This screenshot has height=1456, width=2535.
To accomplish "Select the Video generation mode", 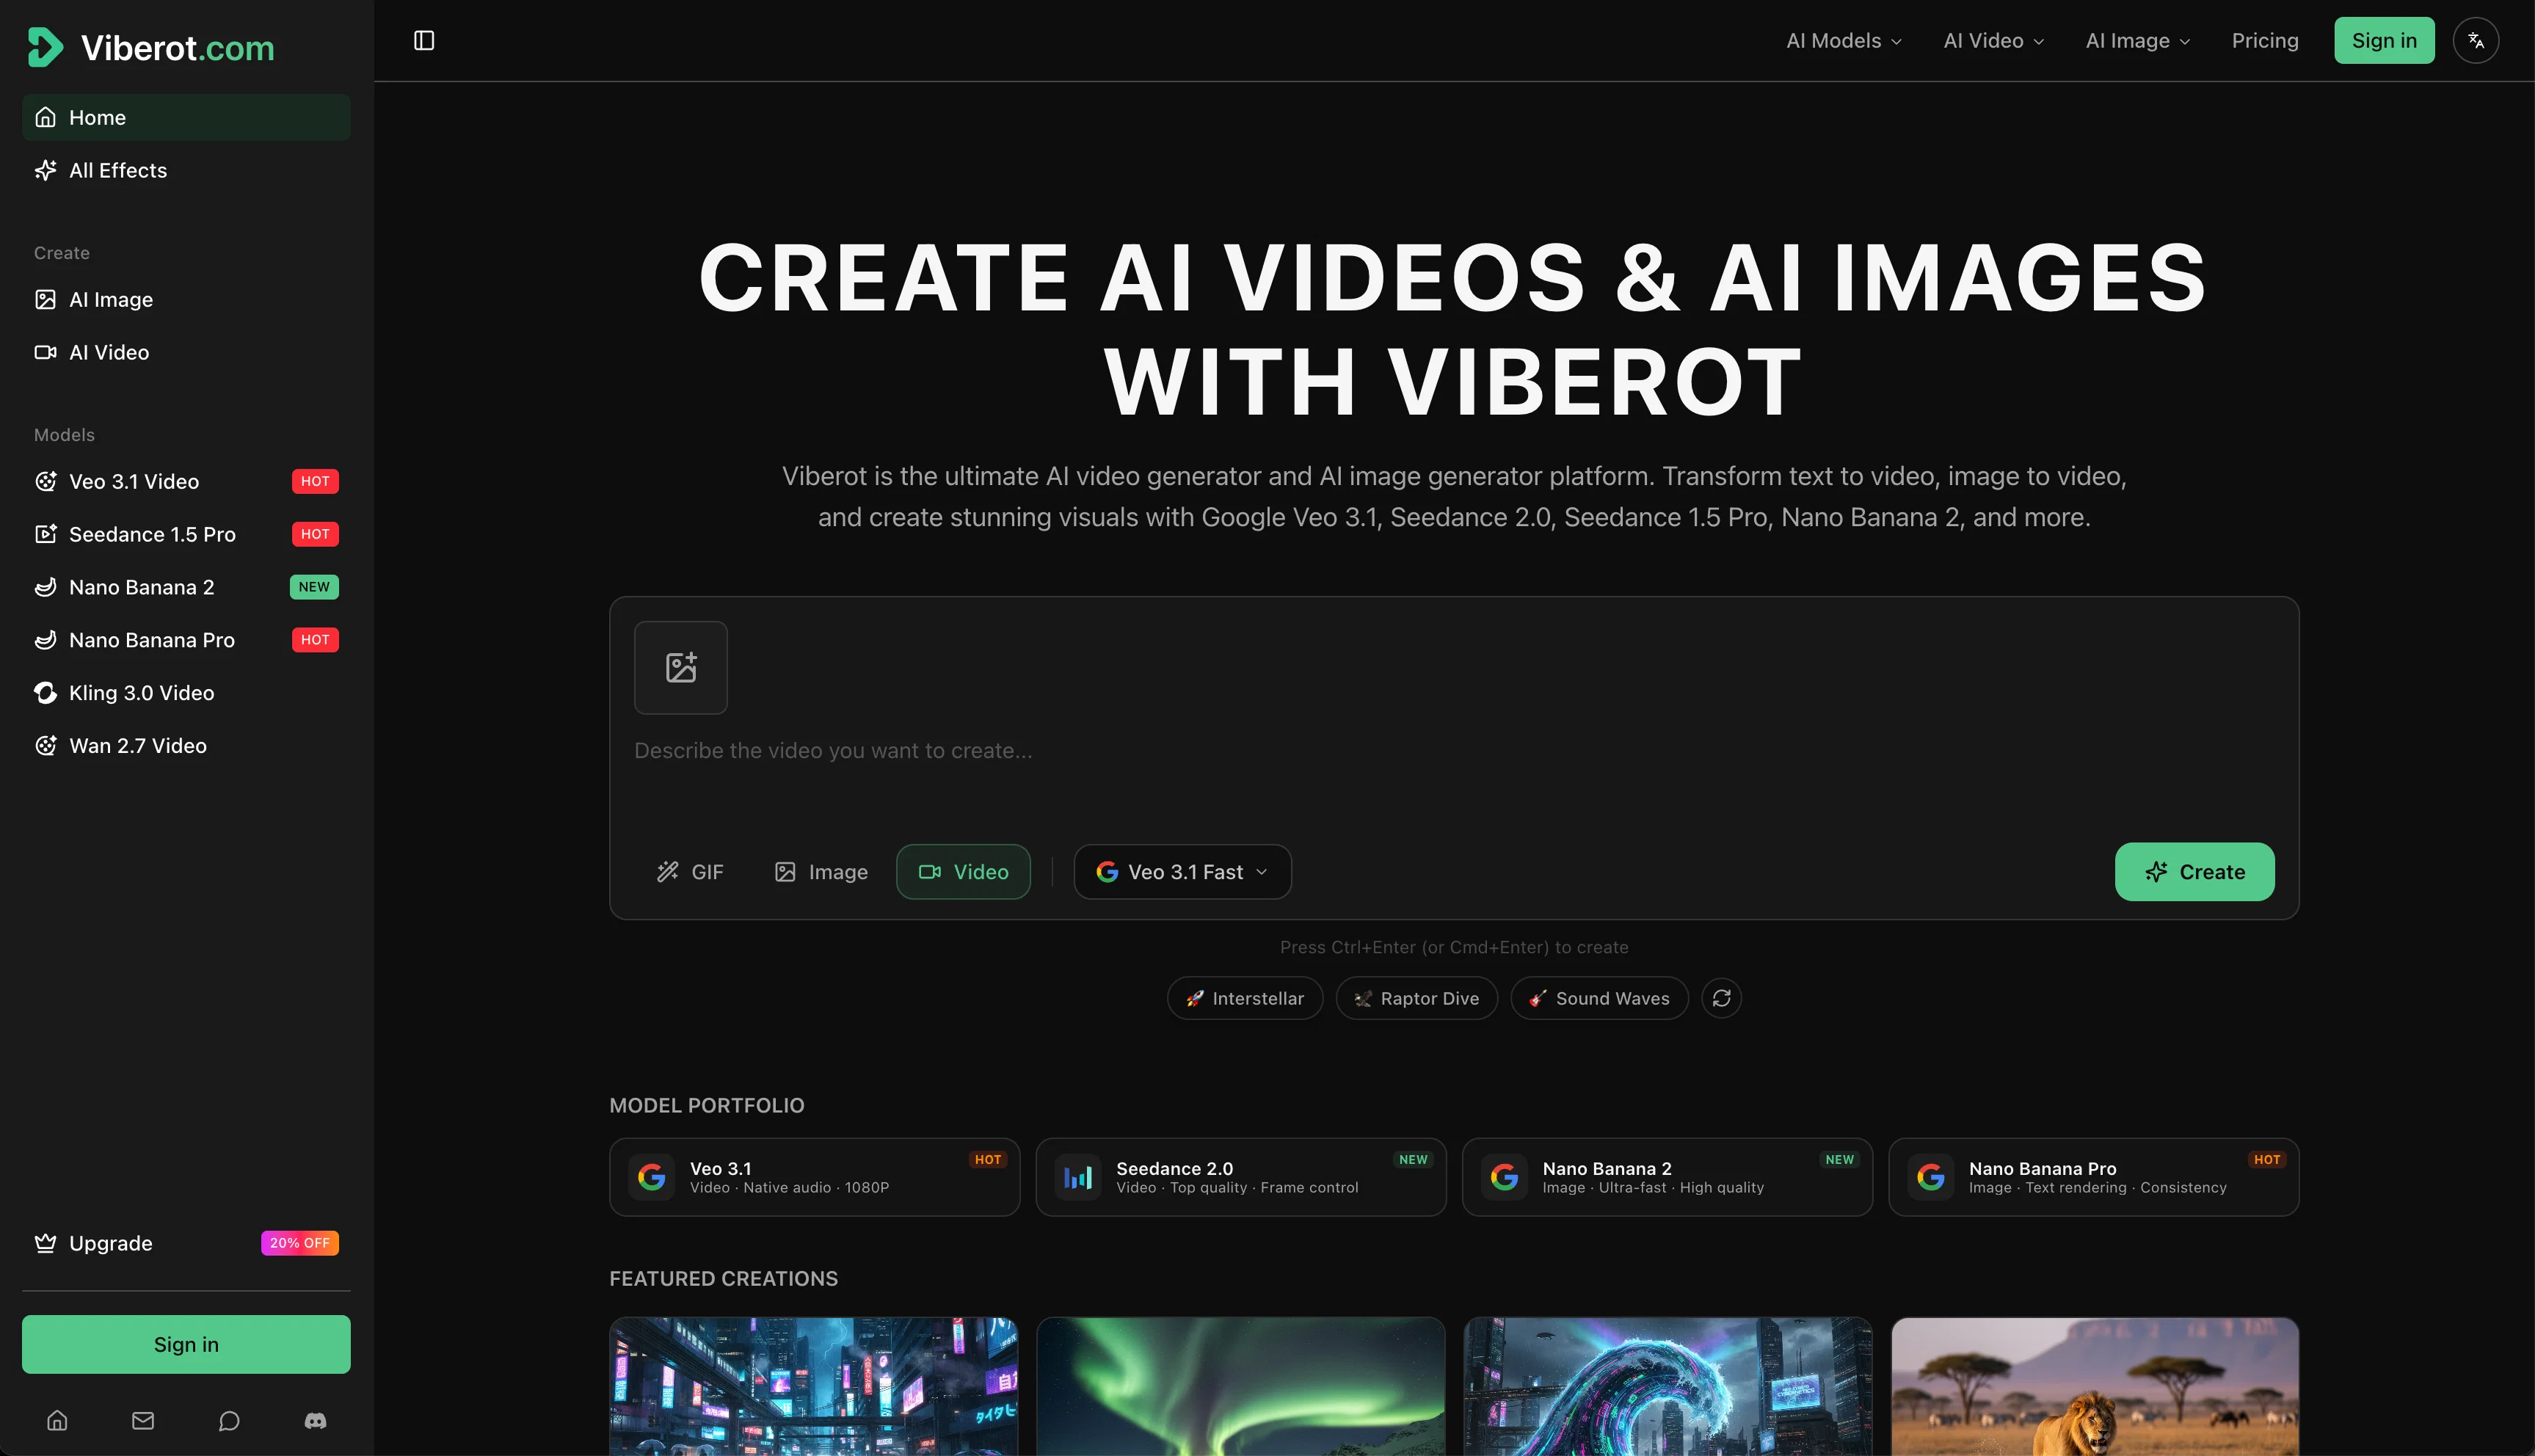I will tap(963, 872).
